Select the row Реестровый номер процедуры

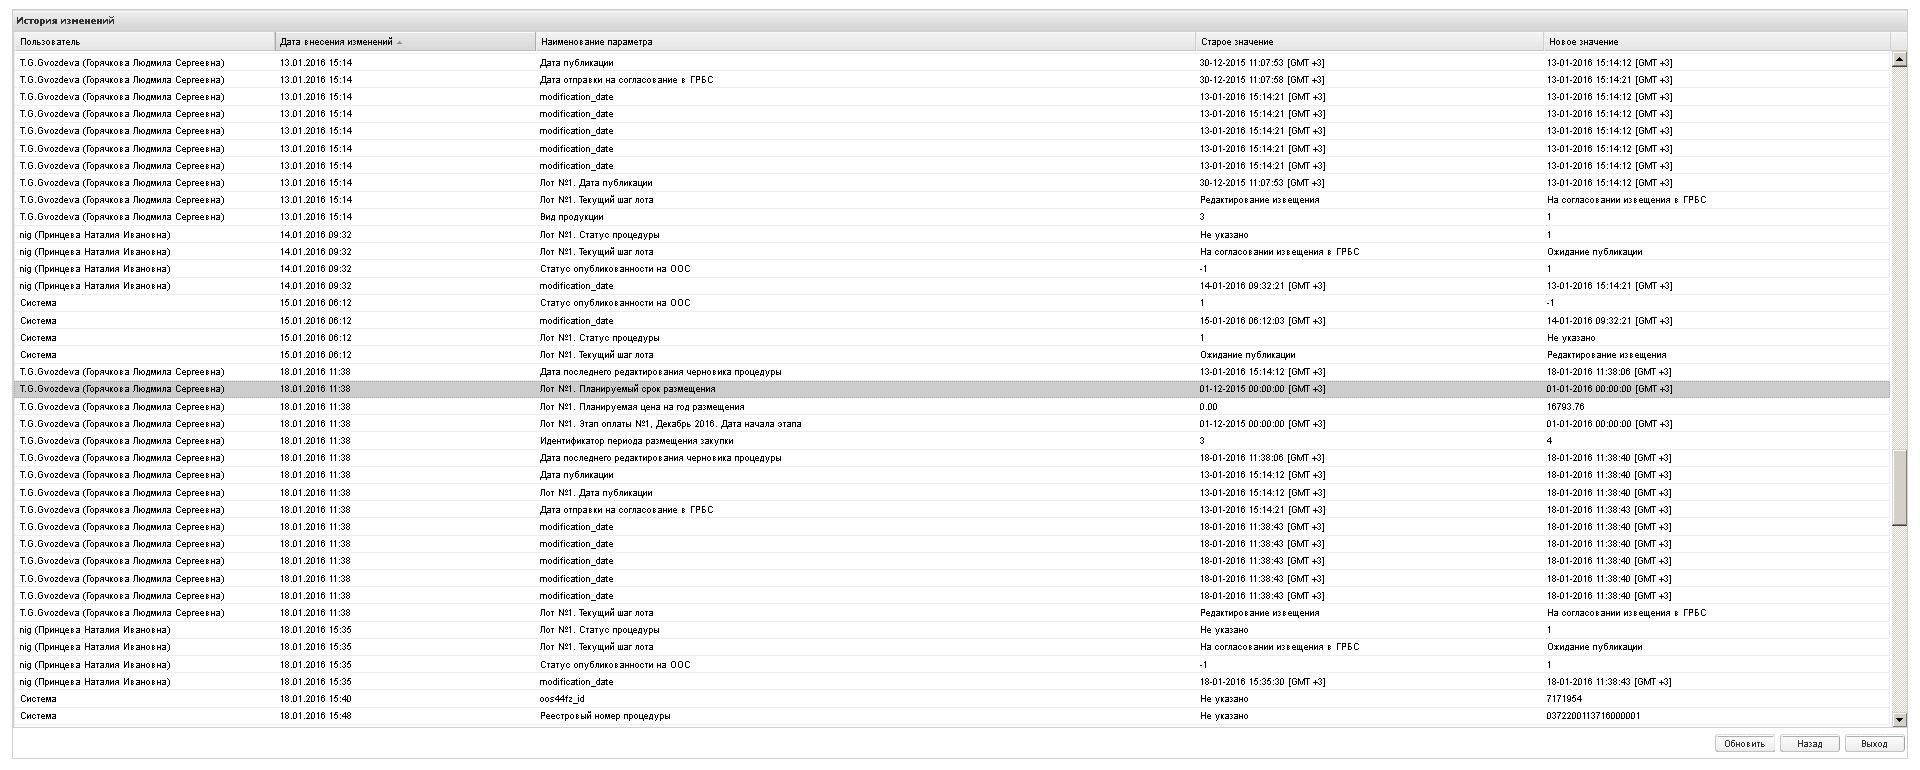(x=952, y=716)
